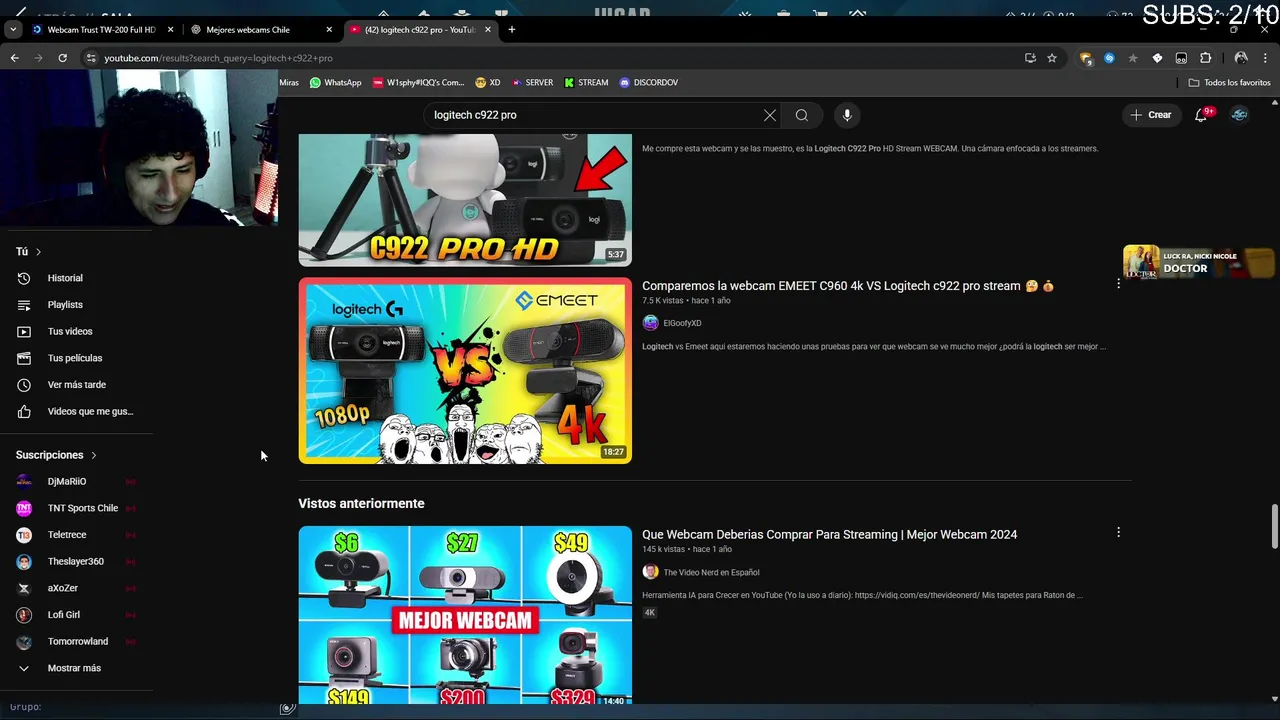This screenshot has height=720, width=1280.
Task: Bookmark this page with the star
Action: (x=1052, y=58)
